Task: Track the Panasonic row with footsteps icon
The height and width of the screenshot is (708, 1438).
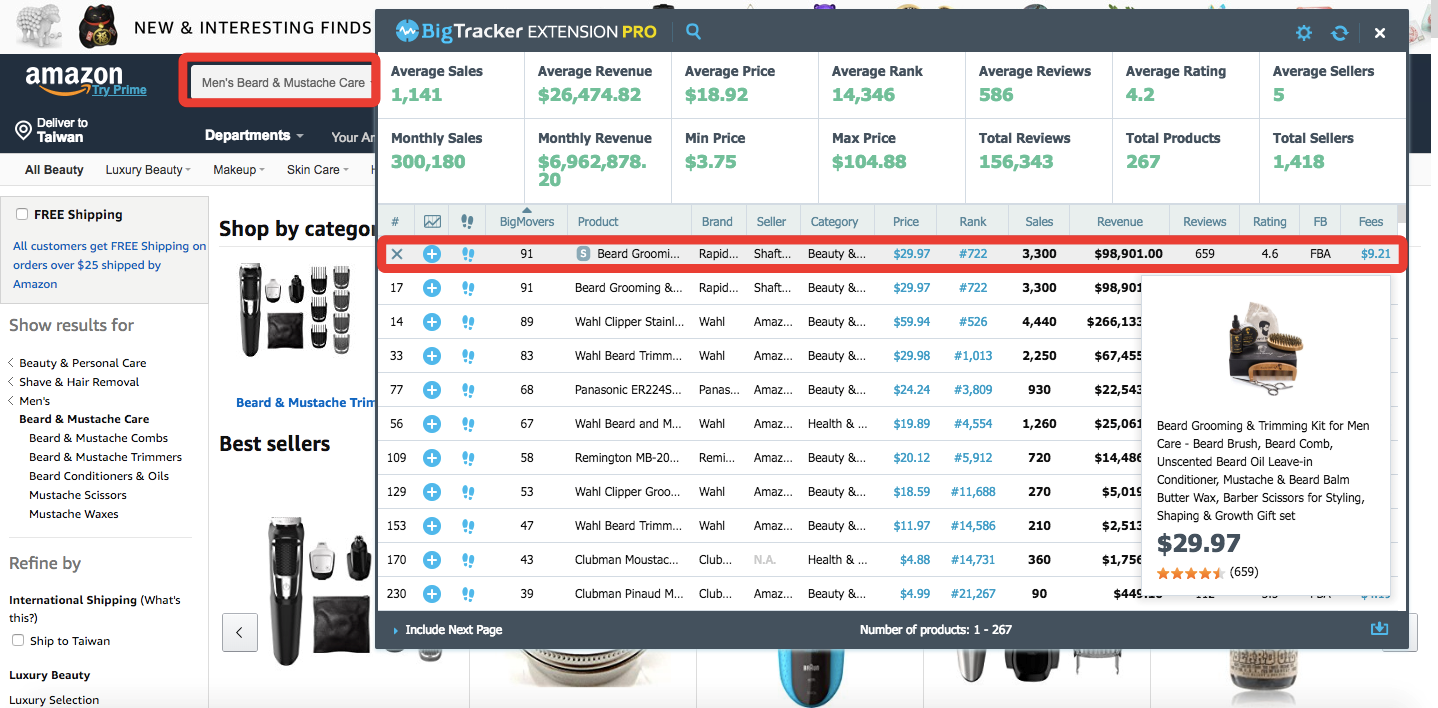Action: point(468,390)
